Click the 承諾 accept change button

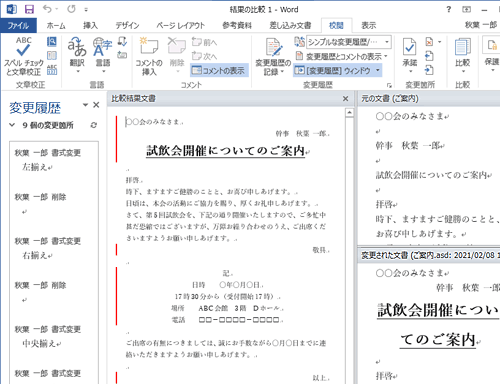click(410, 55)
